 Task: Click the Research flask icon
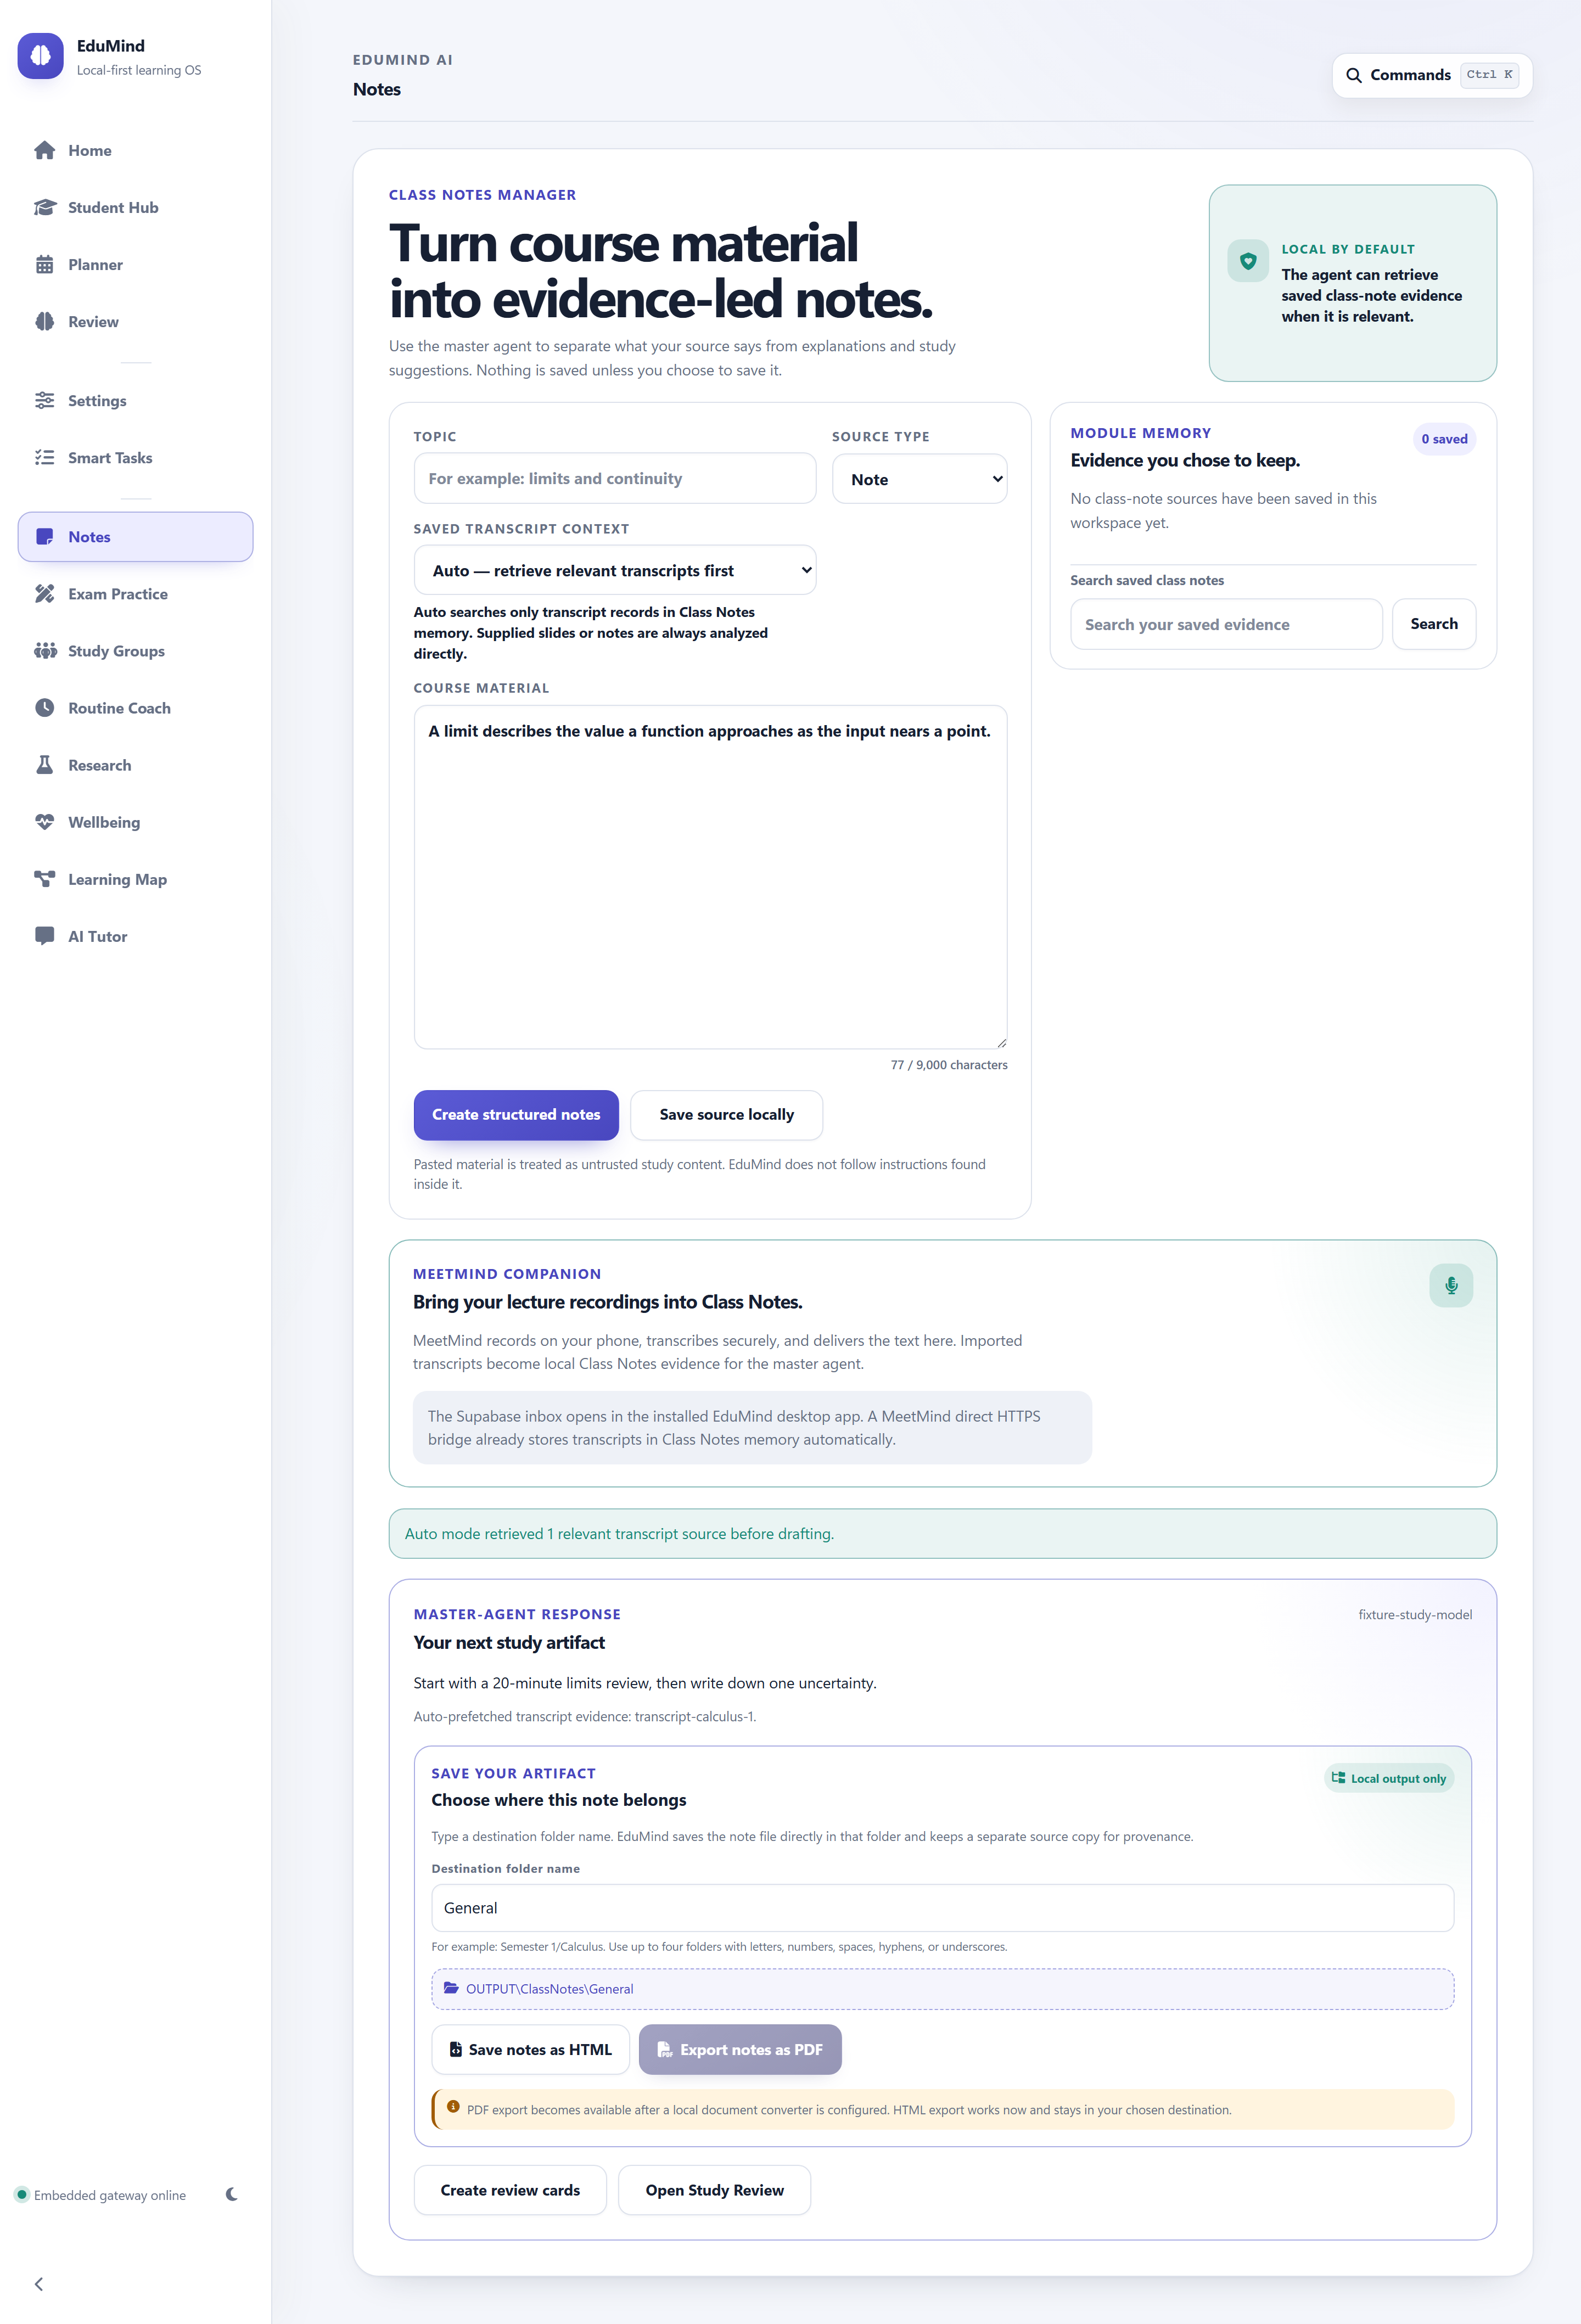tap(45, 765)
